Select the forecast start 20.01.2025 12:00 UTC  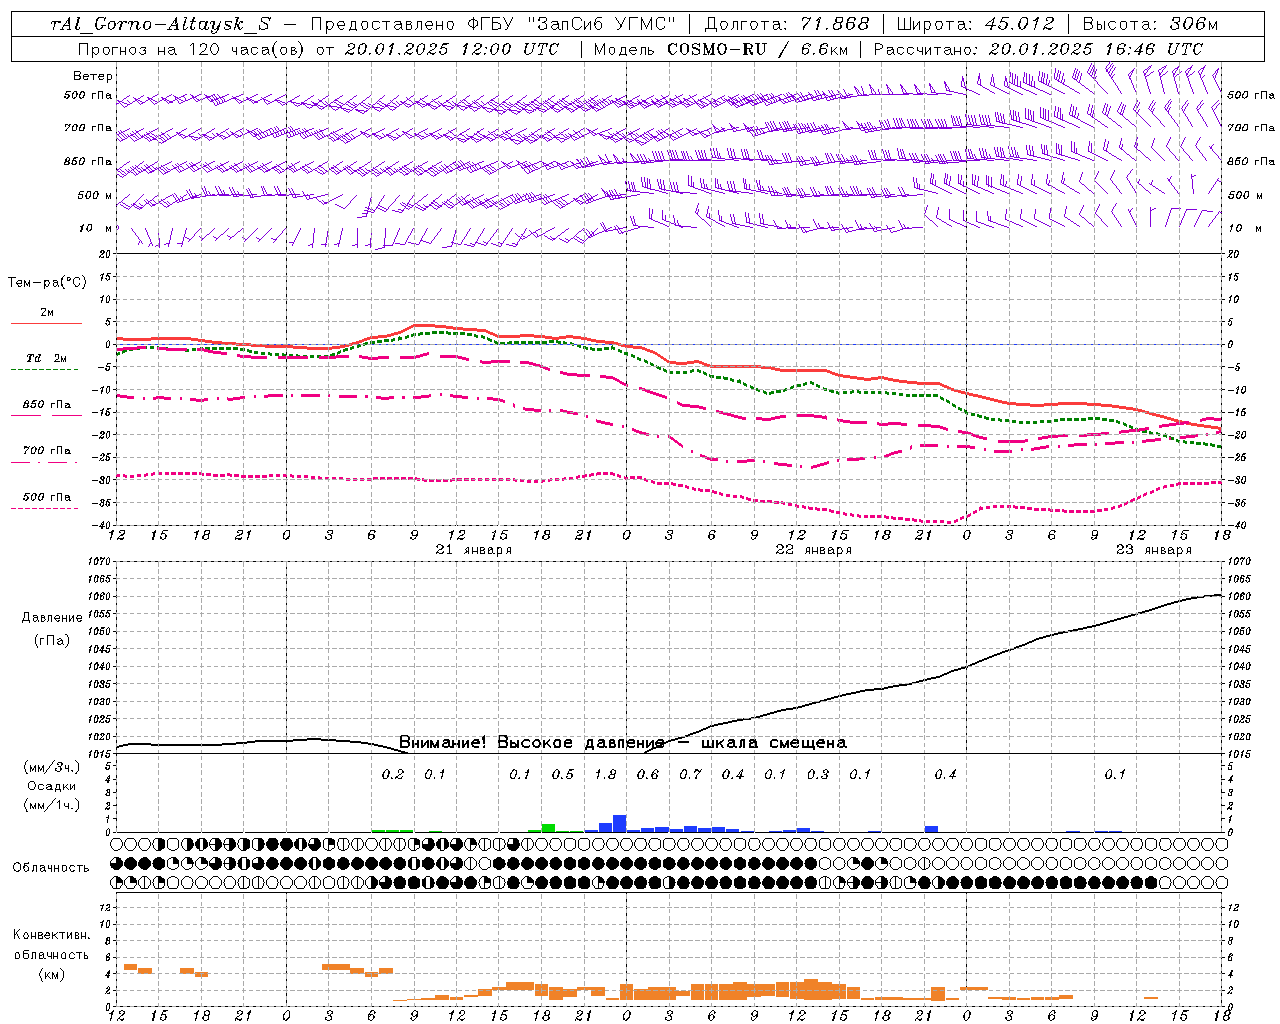tap(451, 49)
